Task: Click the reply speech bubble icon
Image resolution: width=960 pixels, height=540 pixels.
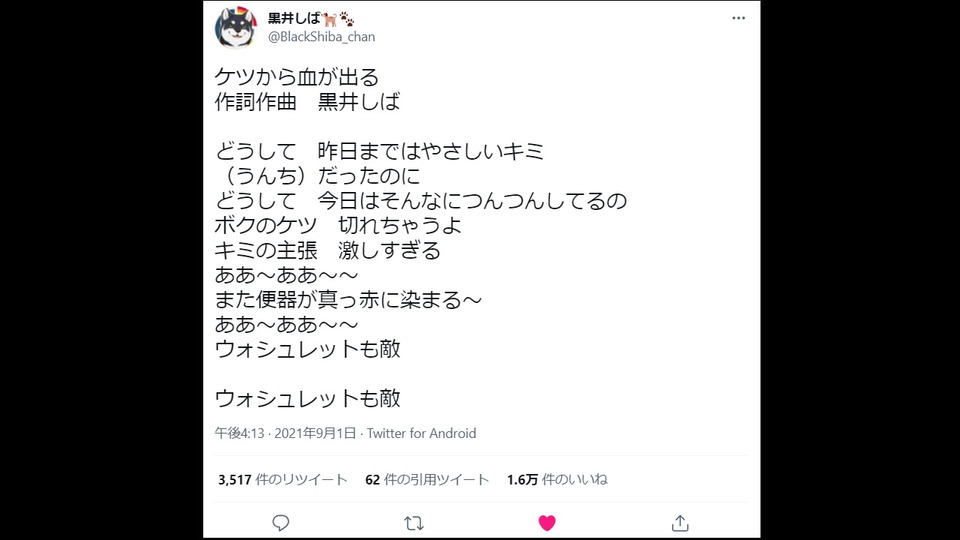Action: [x=280, y=523]
